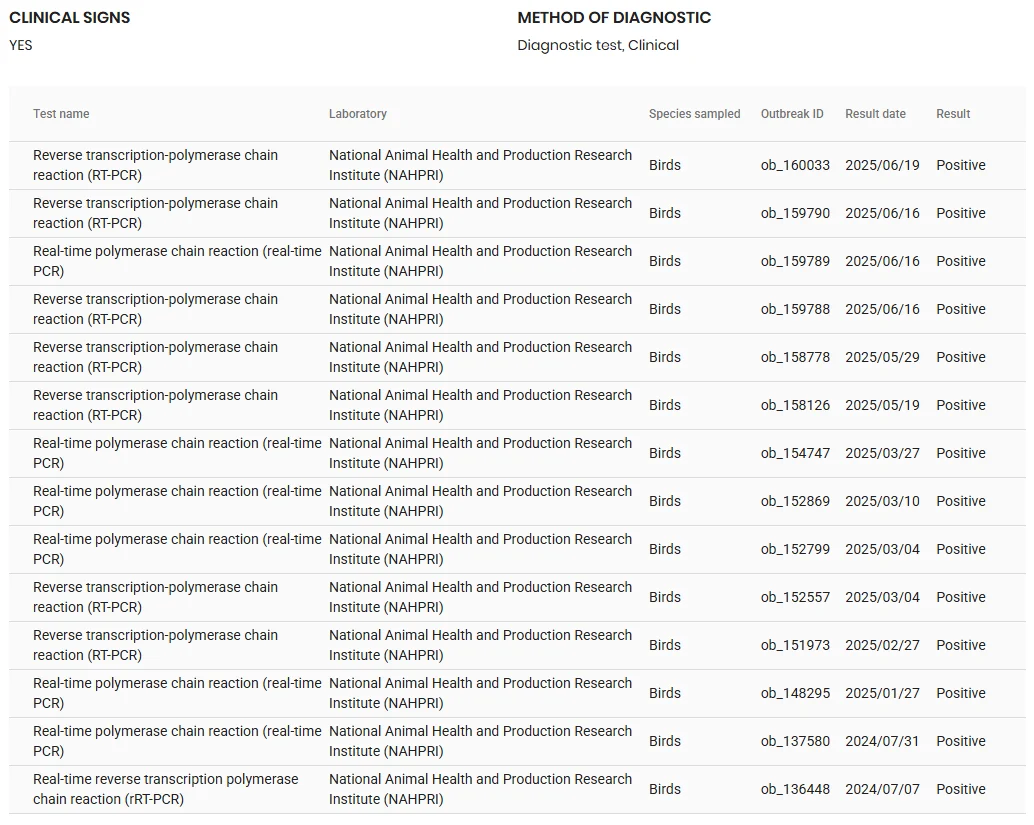This screenshot has height=825, width=1034.
Task: Select outbreak ID ob_137580
Action: click(795, 741)
